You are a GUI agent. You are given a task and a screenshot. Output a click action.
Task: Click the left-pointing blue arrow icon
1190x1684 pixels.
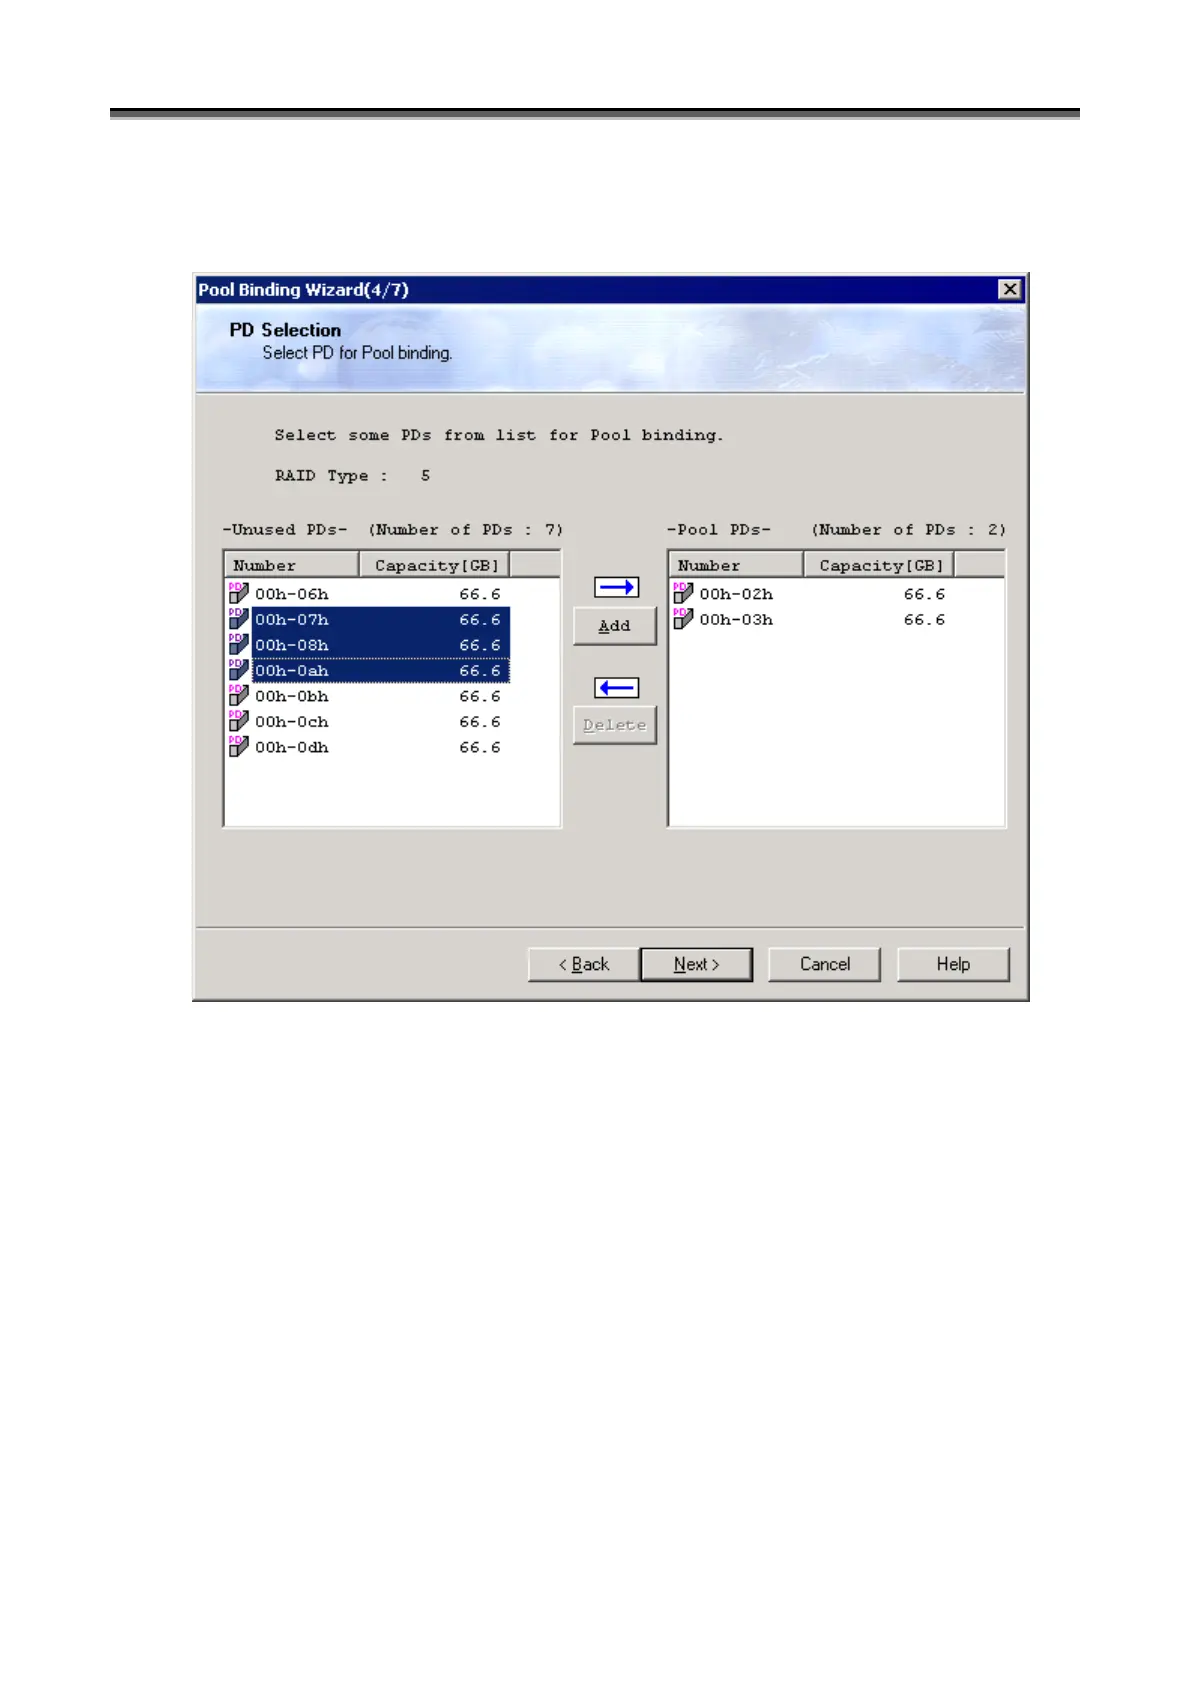[616, 688]
